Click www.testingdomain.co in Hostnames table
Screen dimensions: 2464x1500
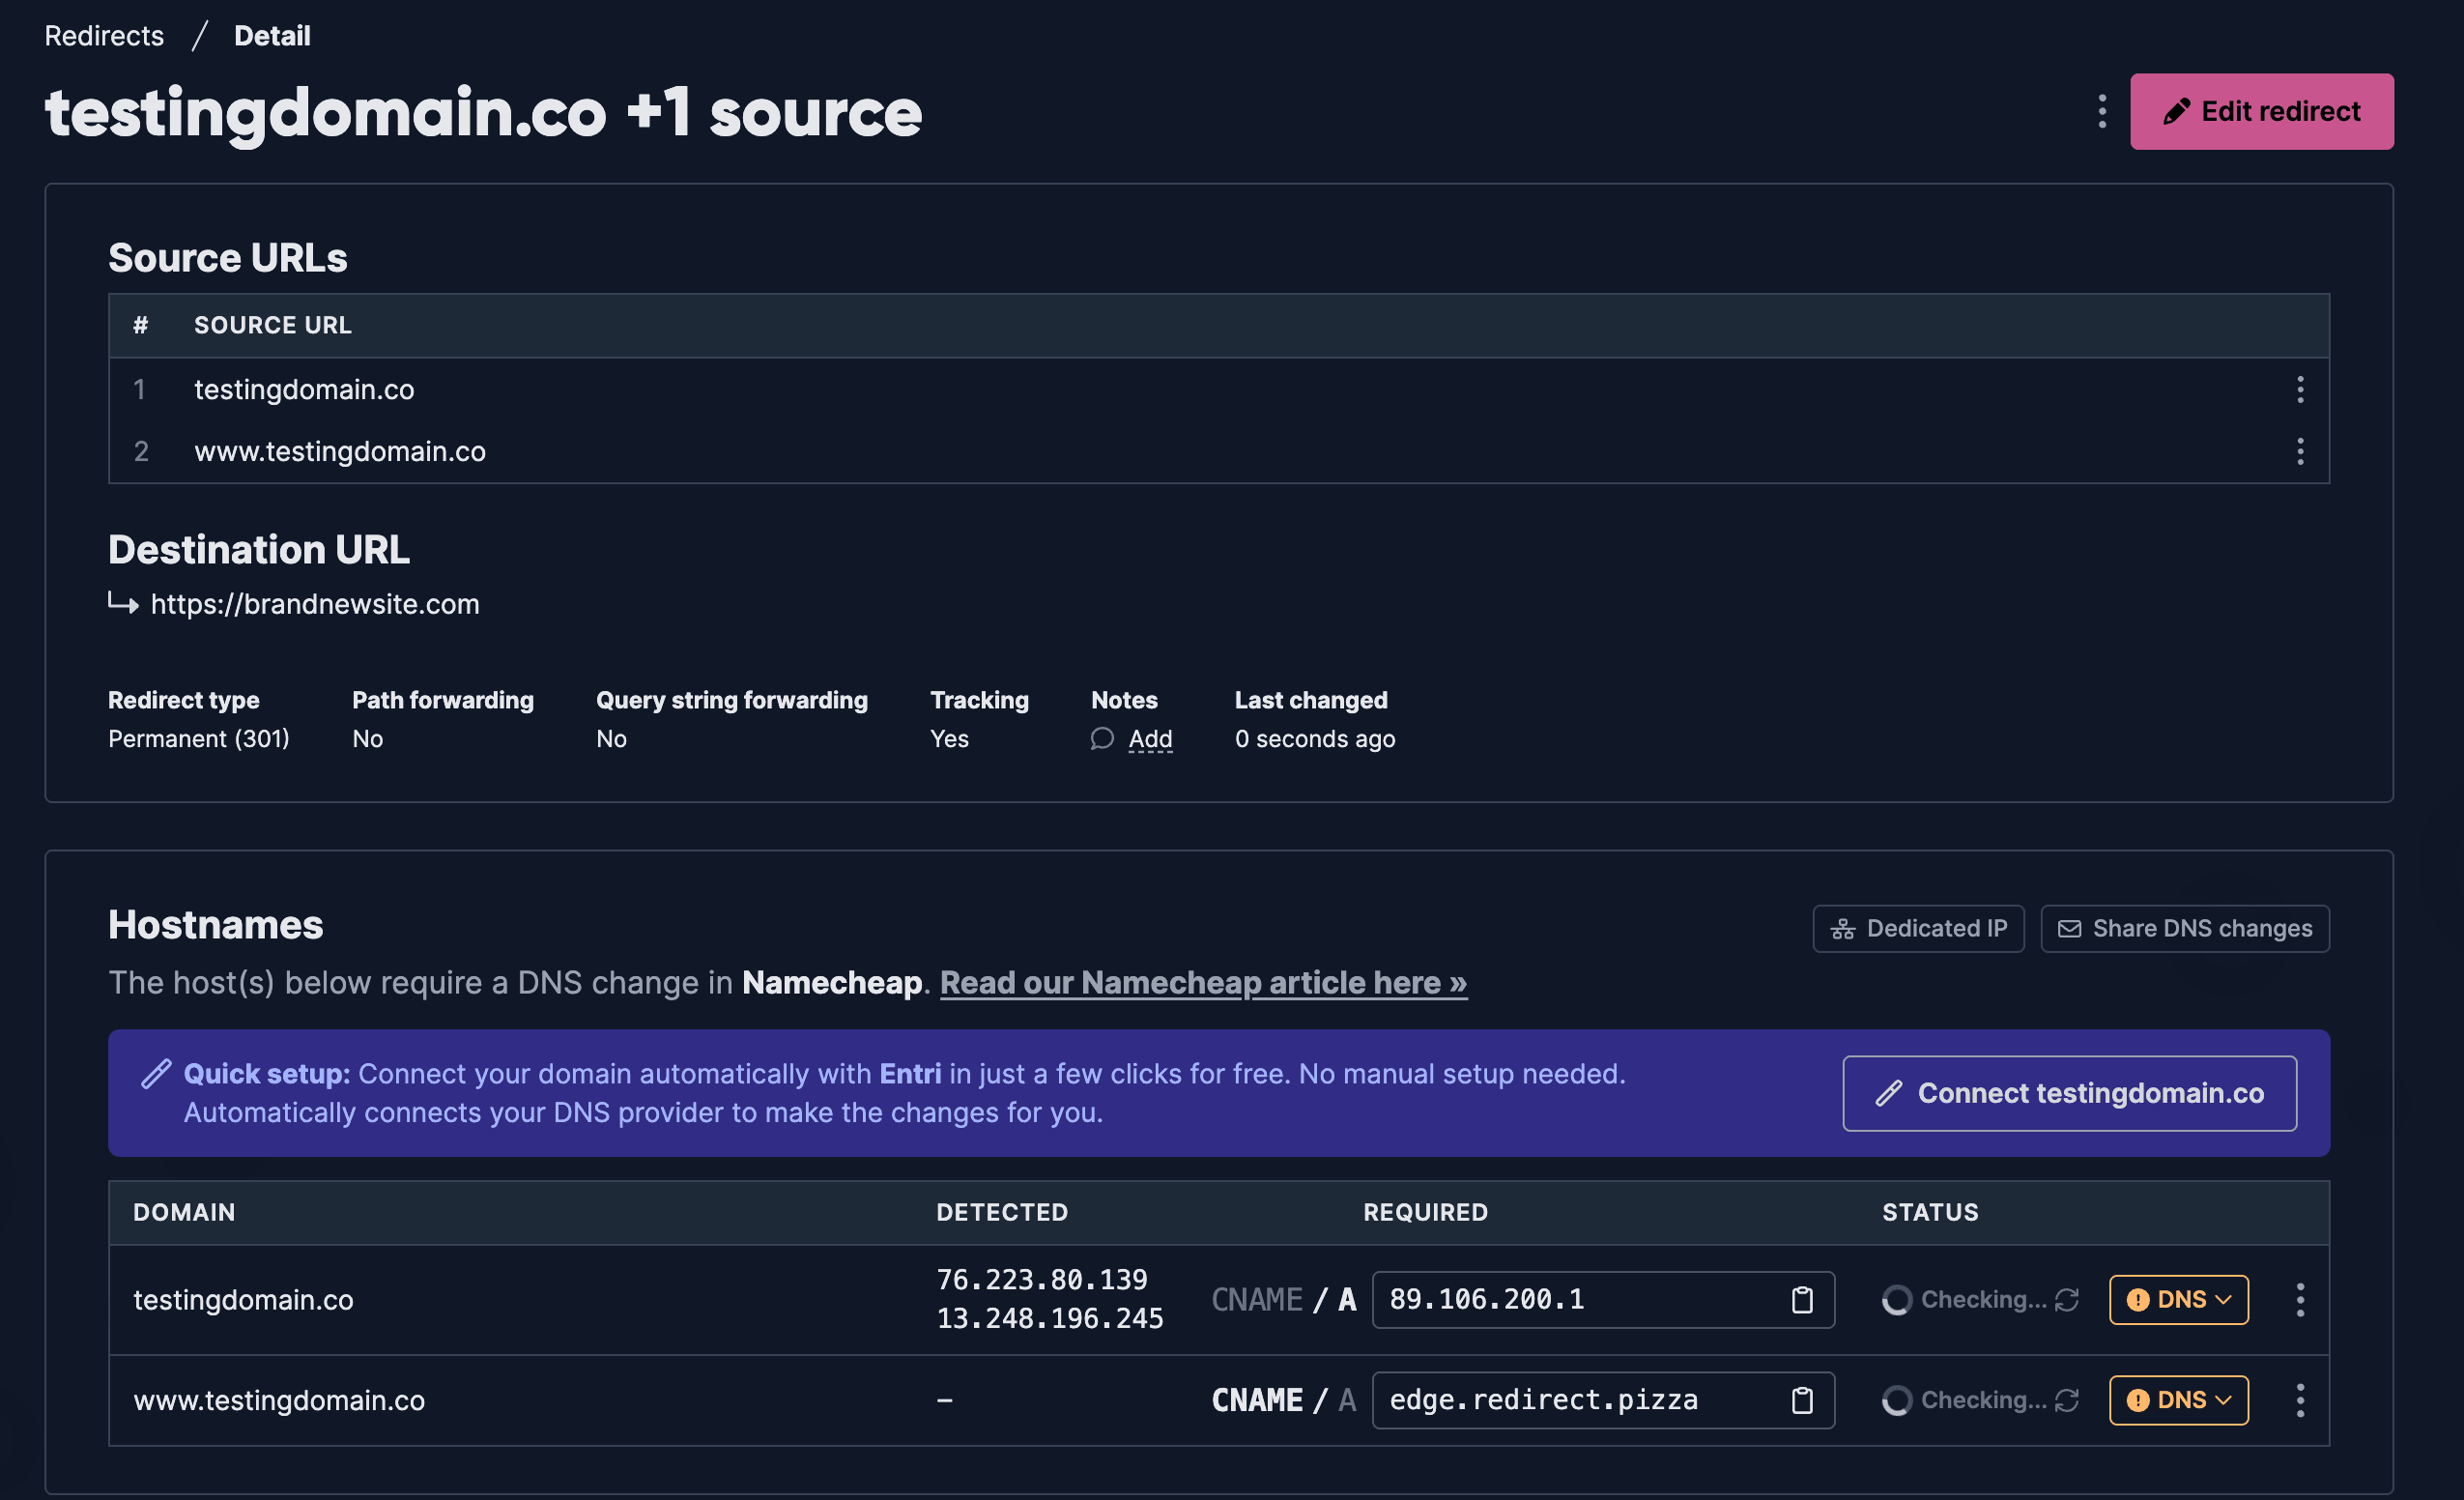(279, 1400)
